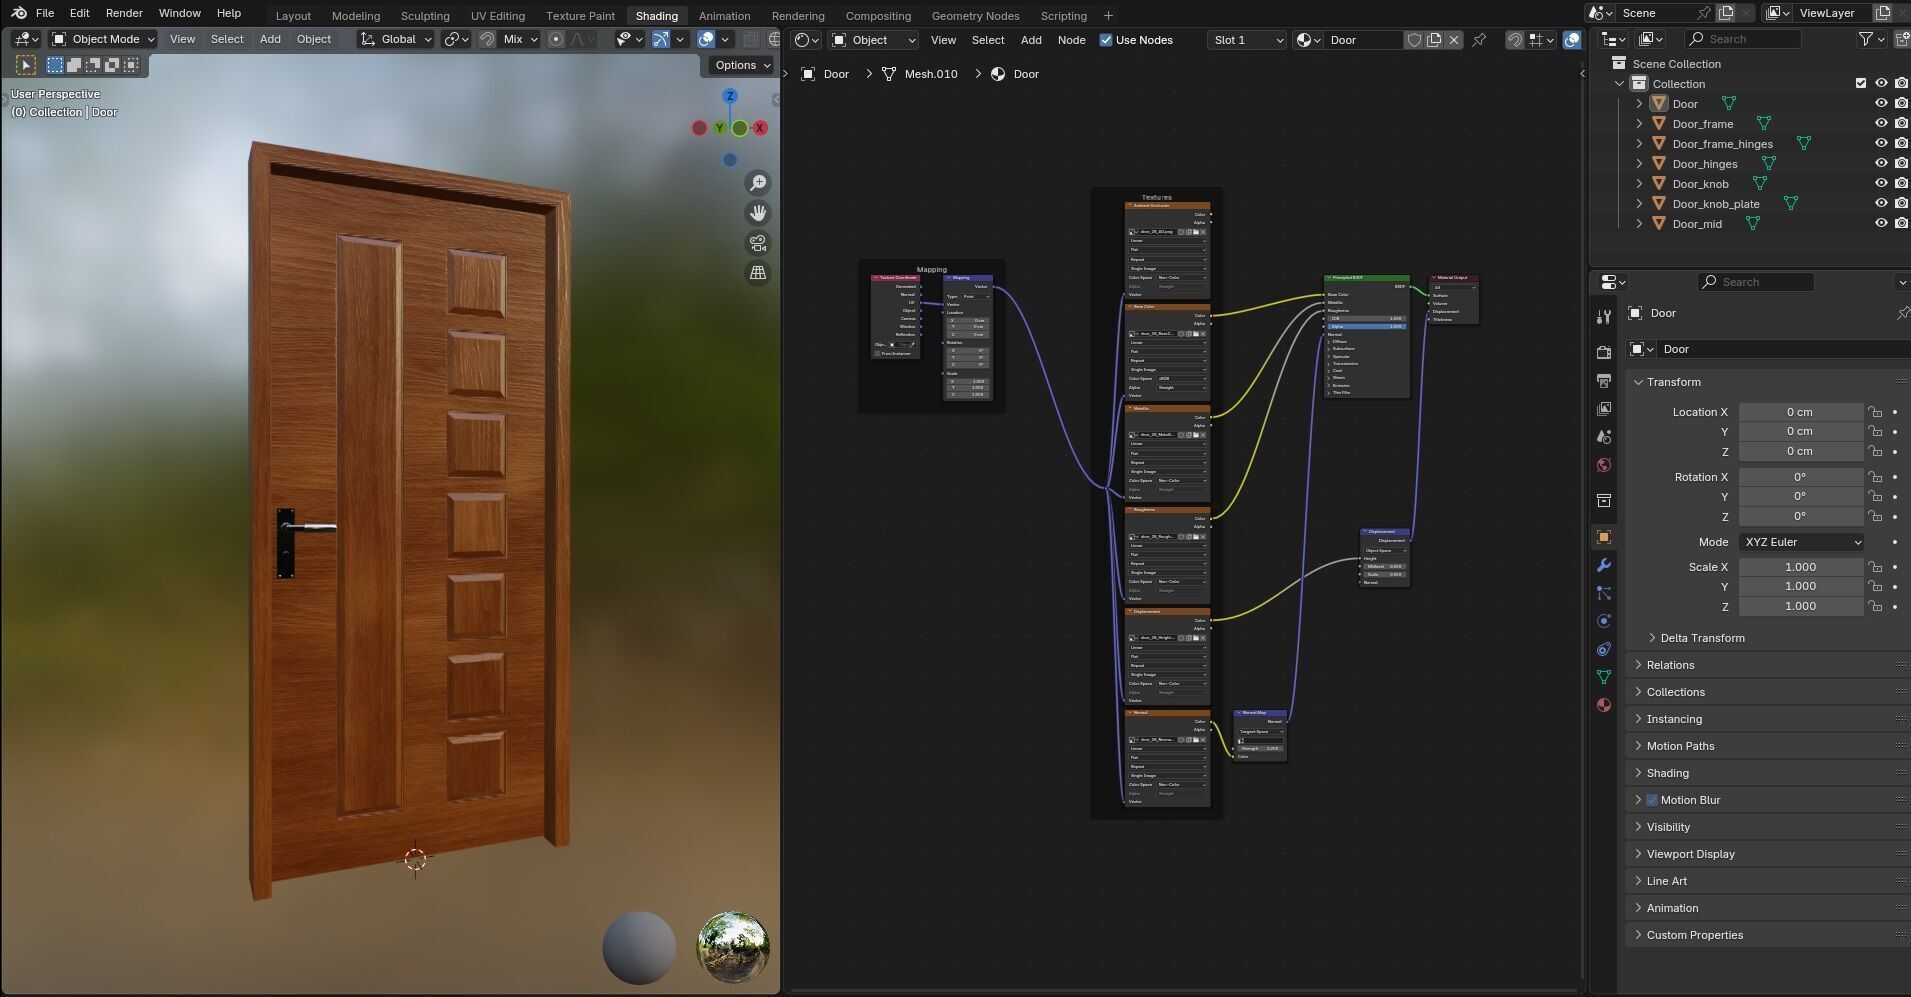Screen dimensions: 1911x997
Task: Unlink the Door material with X icon
Action: click(x=1454, y=40)
